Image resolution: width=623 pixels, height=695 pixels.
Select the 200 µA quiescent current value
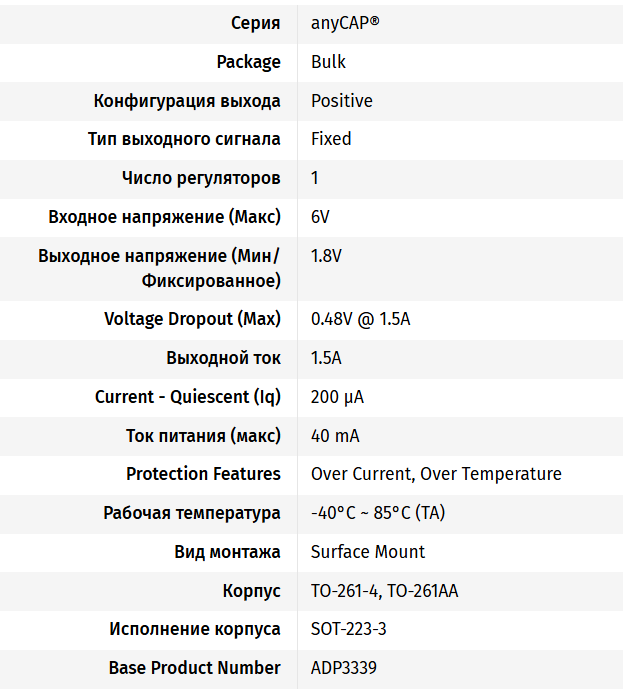point(337,397)
